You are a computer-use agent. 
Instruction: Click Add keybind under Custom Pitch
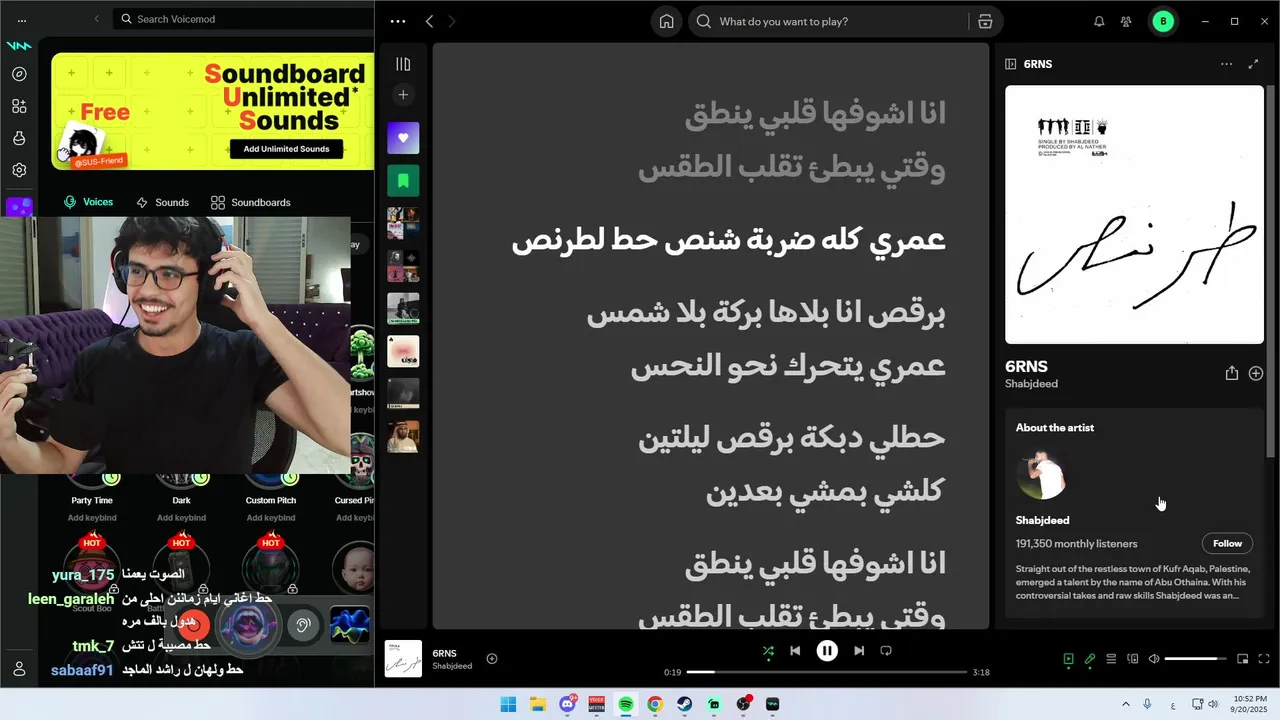(x=271, y=518)
